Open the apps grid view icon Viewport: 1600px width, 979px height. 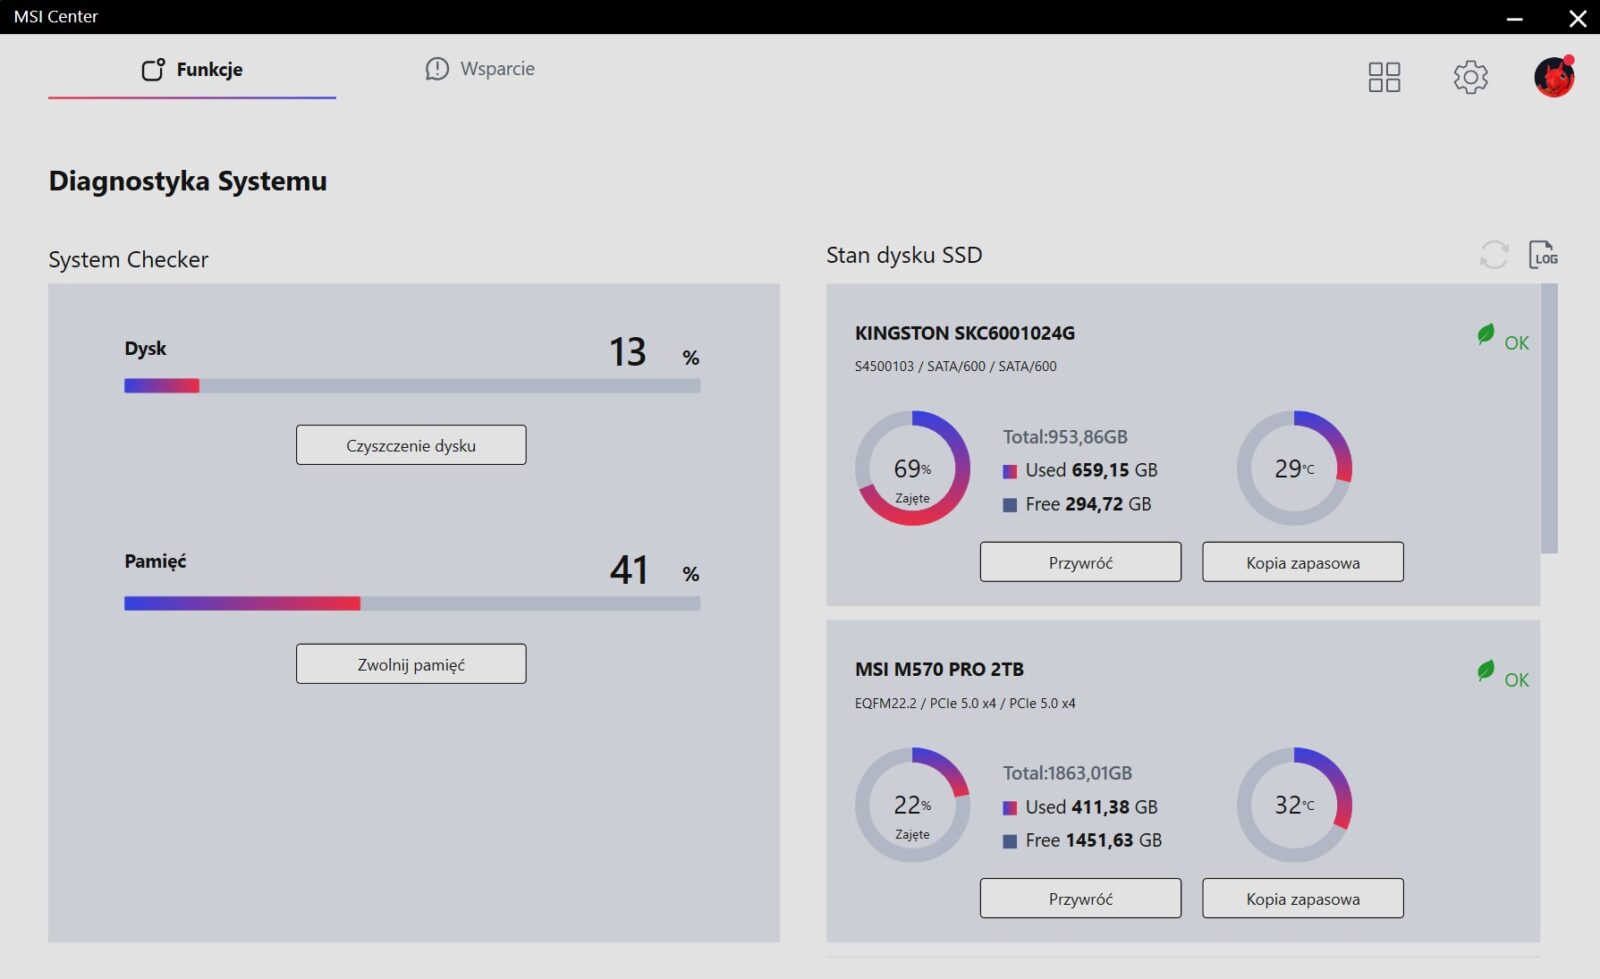[1384, 77]
